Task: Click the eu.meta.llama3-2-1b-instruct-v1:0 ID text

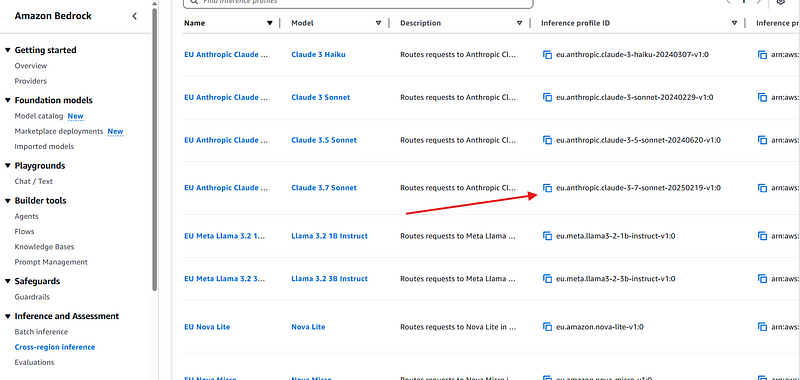Action: tap(616, 236)
